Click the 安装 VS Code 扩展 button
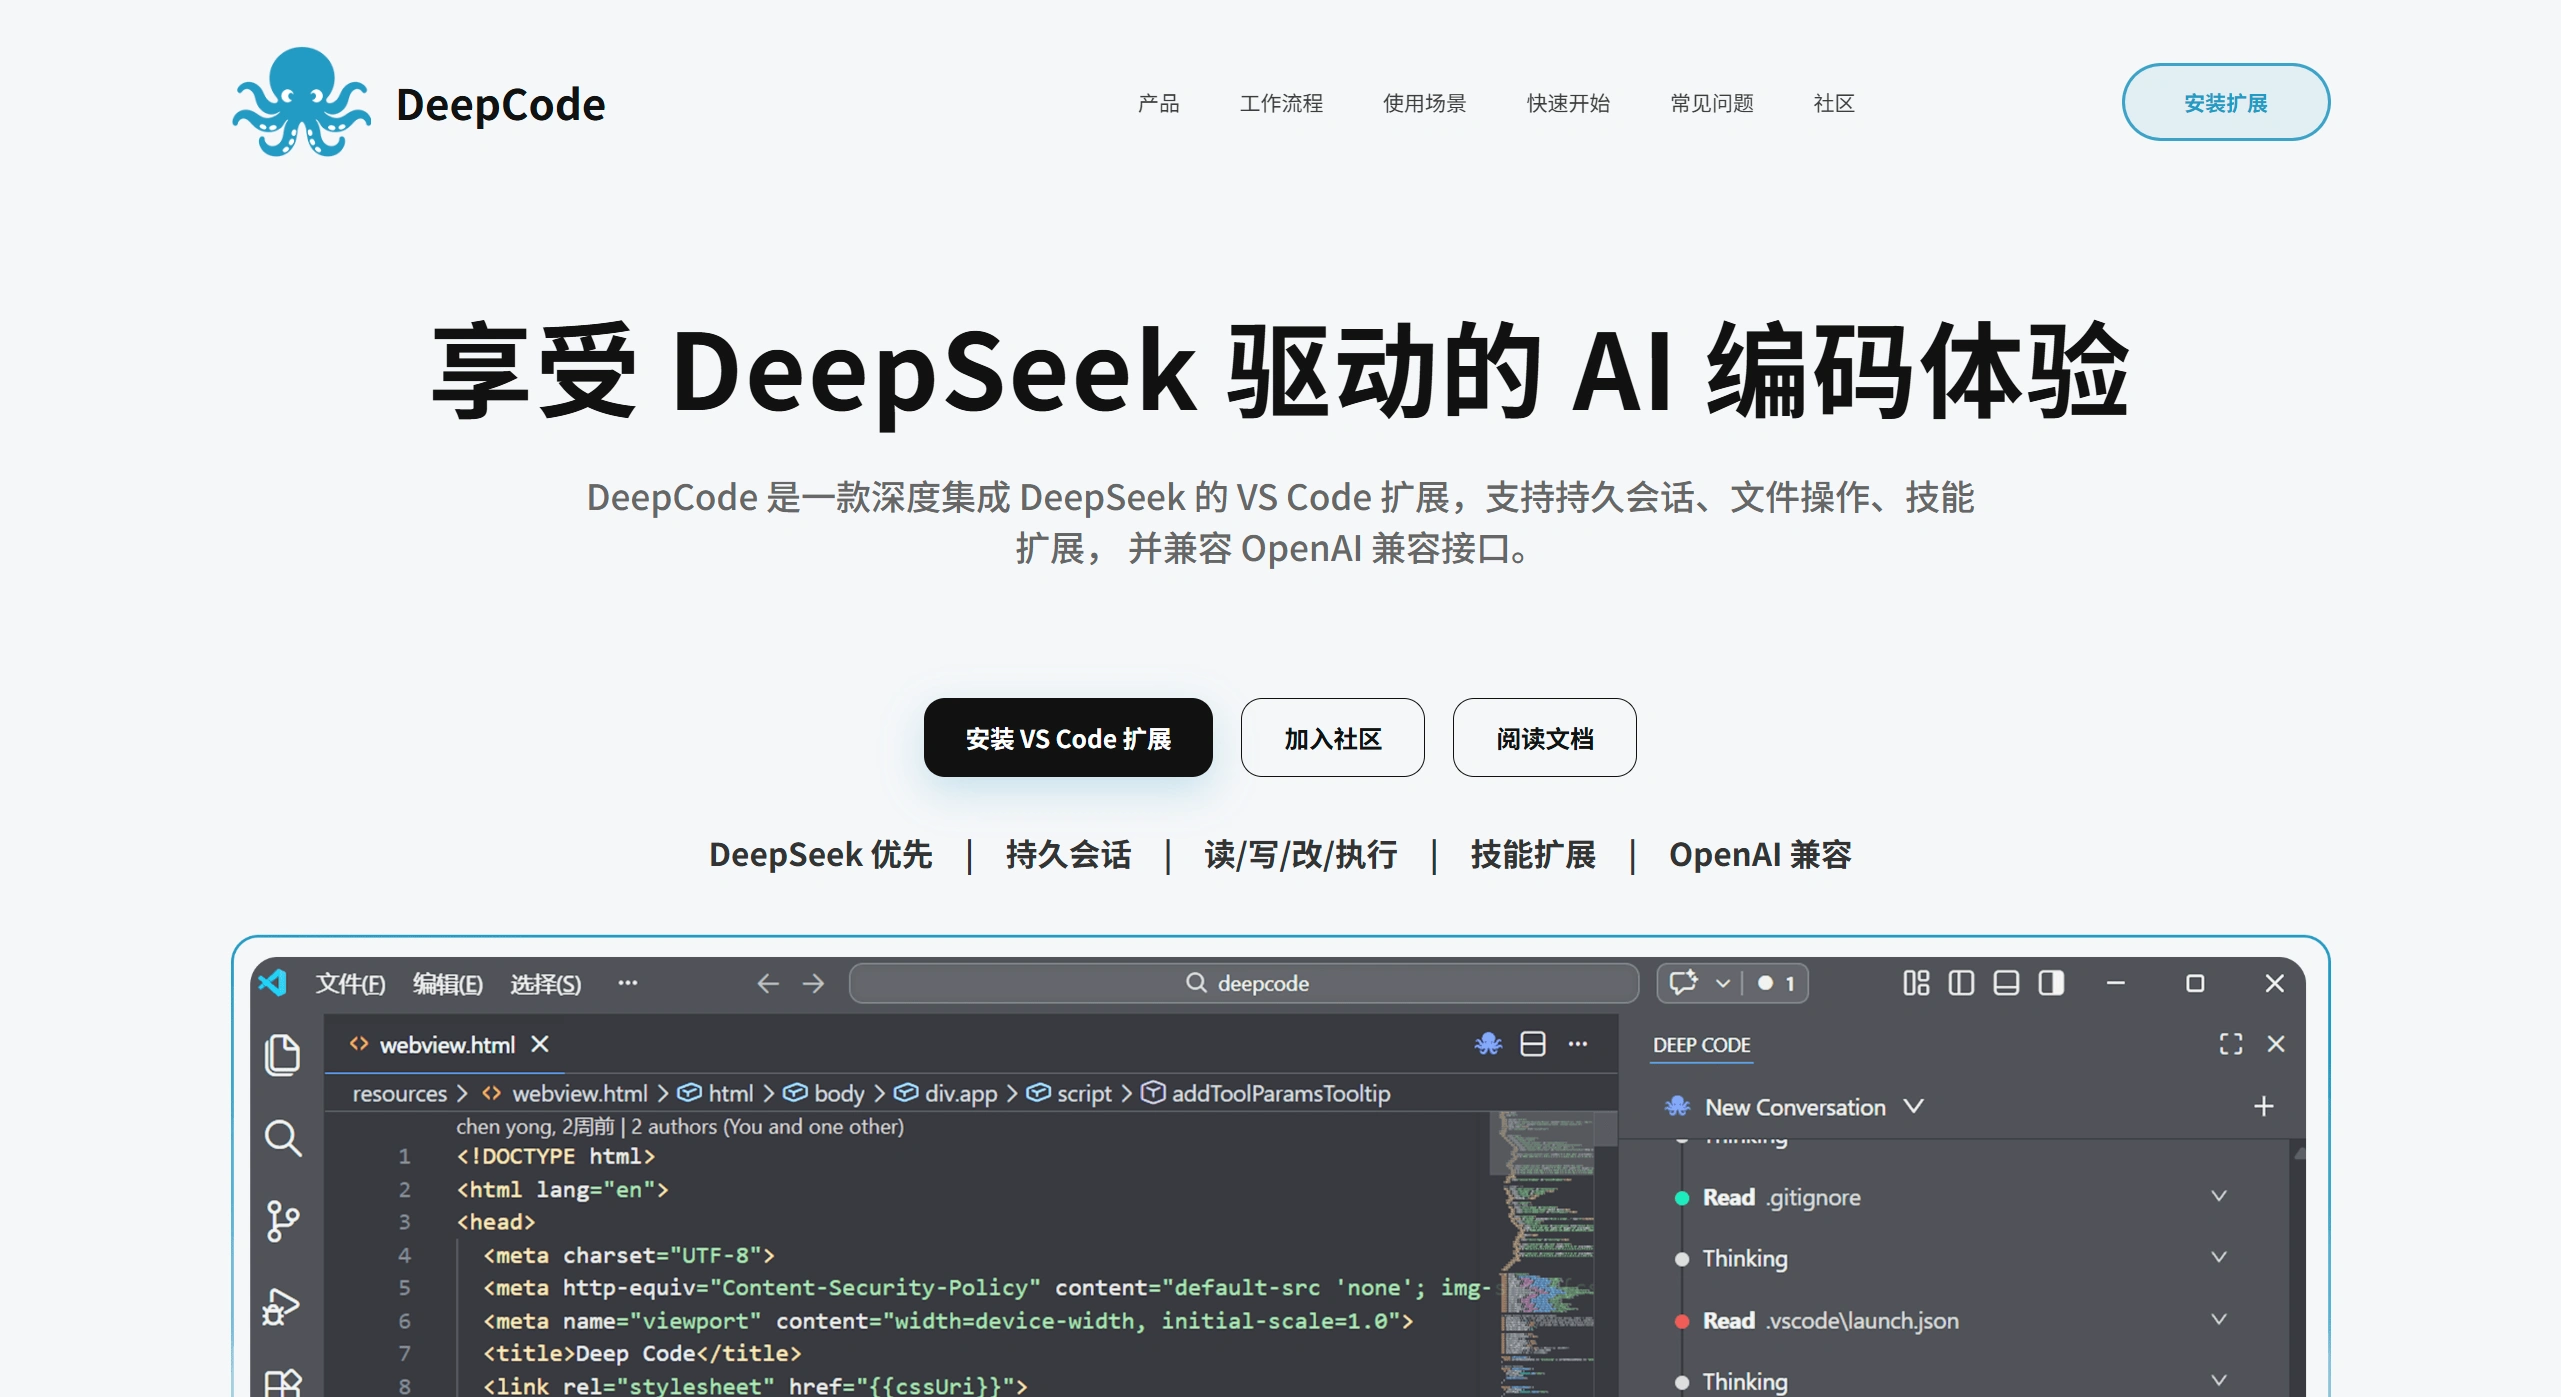 tap(1067, 738)
